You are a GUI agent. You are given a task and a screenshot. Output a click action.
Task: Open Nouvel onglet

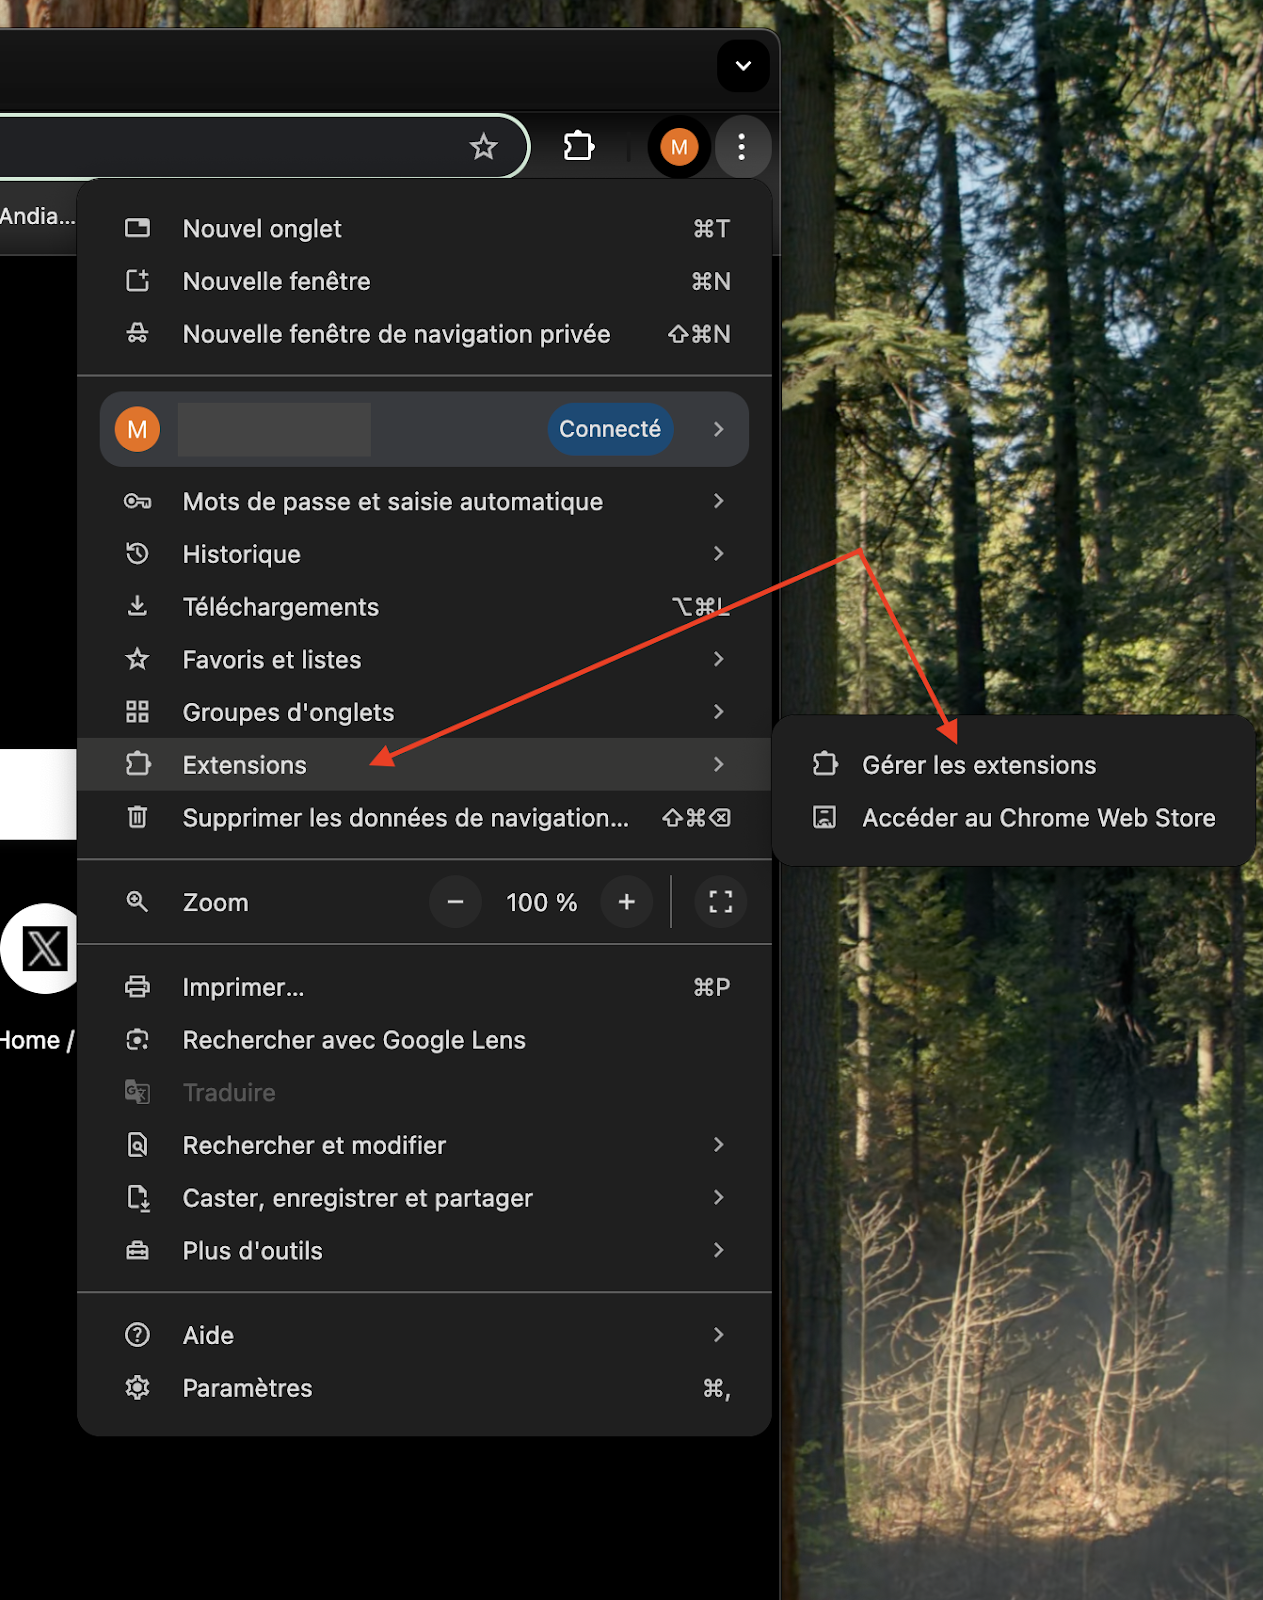pos(425,229)
